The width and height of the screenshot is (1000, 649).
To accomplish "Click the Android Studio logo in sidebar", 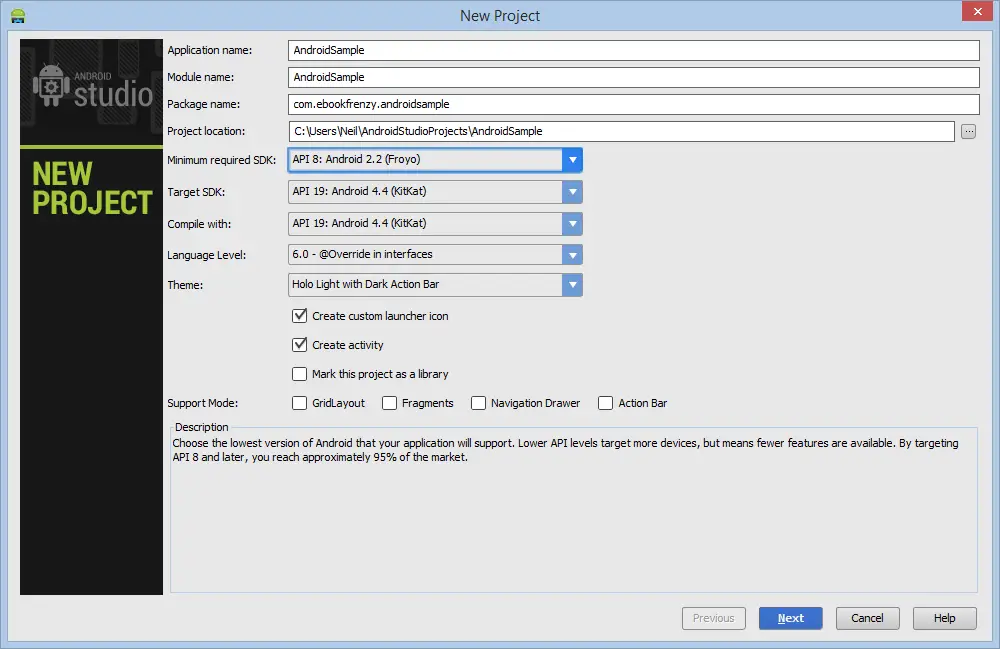I will [x=92, y=91].
